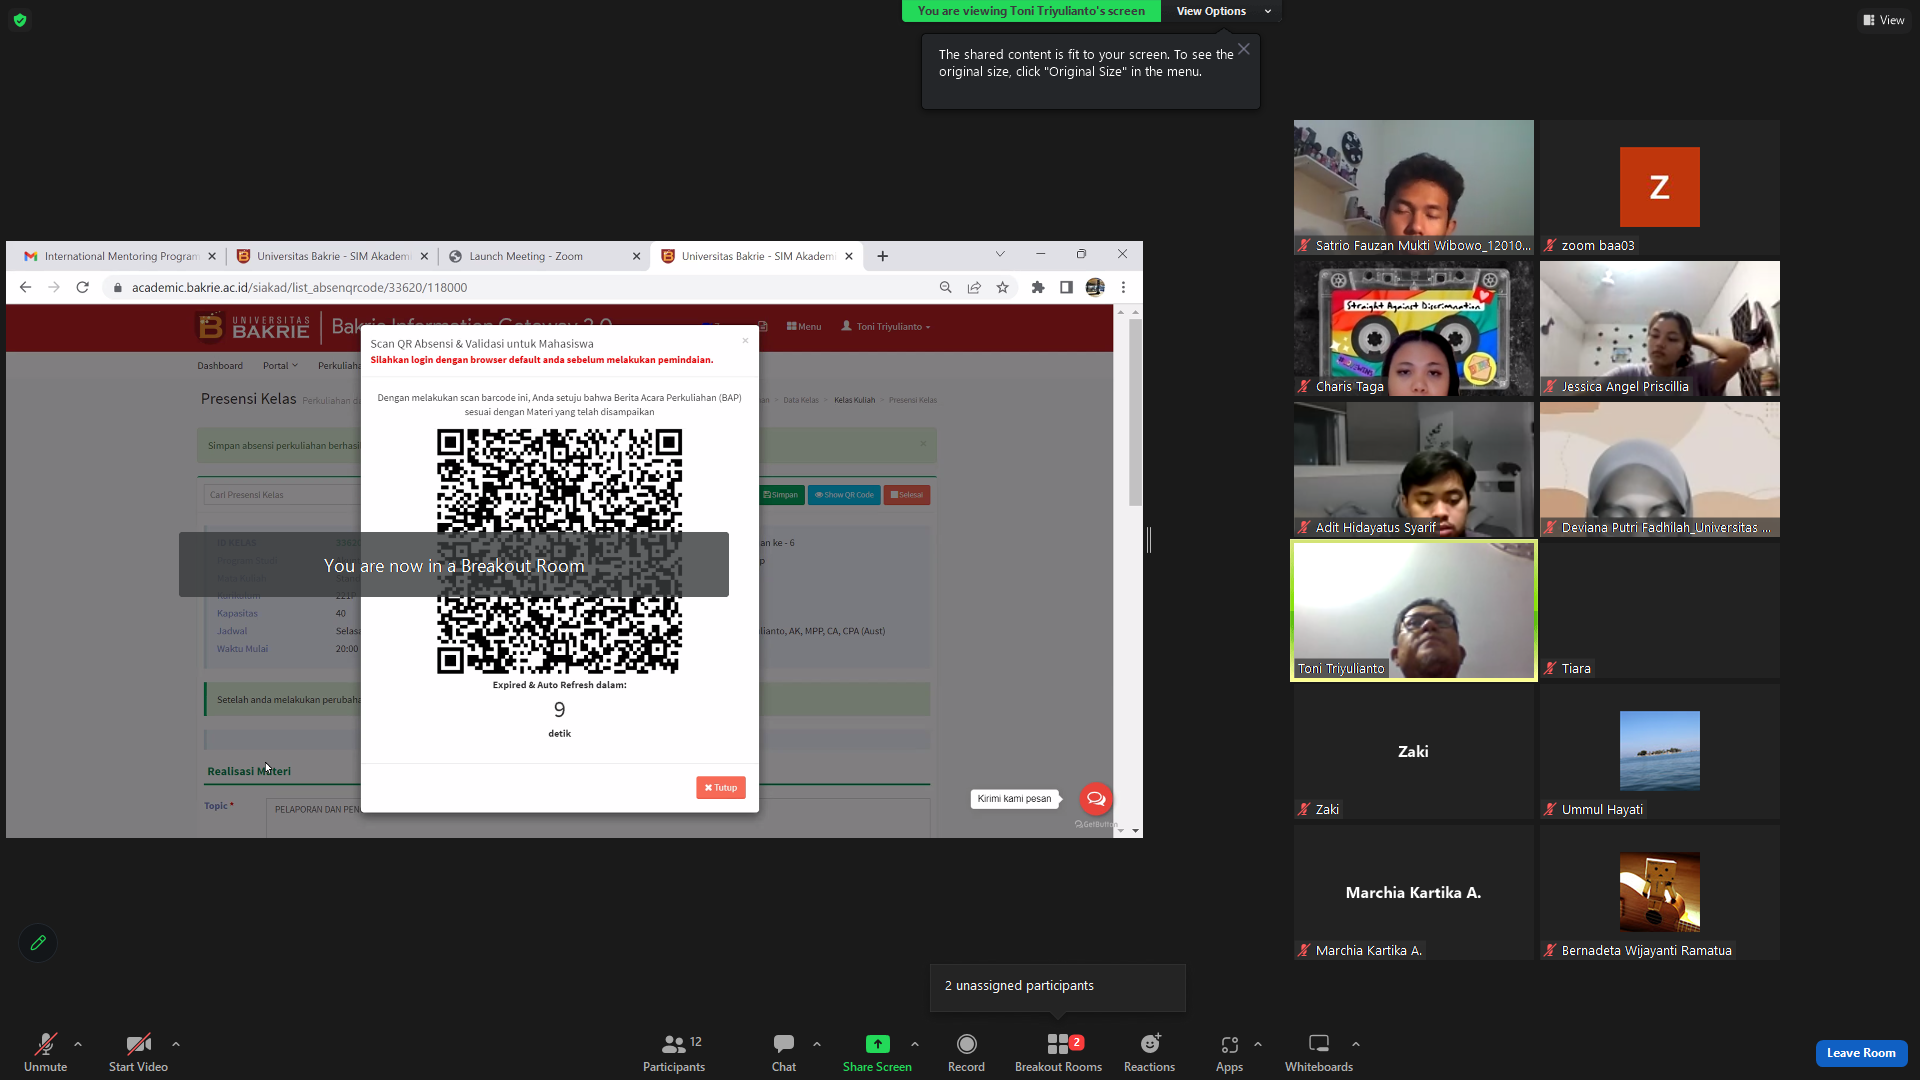Click the Show QR Code button
1920x1080 pixels.
tap(844, 495)
